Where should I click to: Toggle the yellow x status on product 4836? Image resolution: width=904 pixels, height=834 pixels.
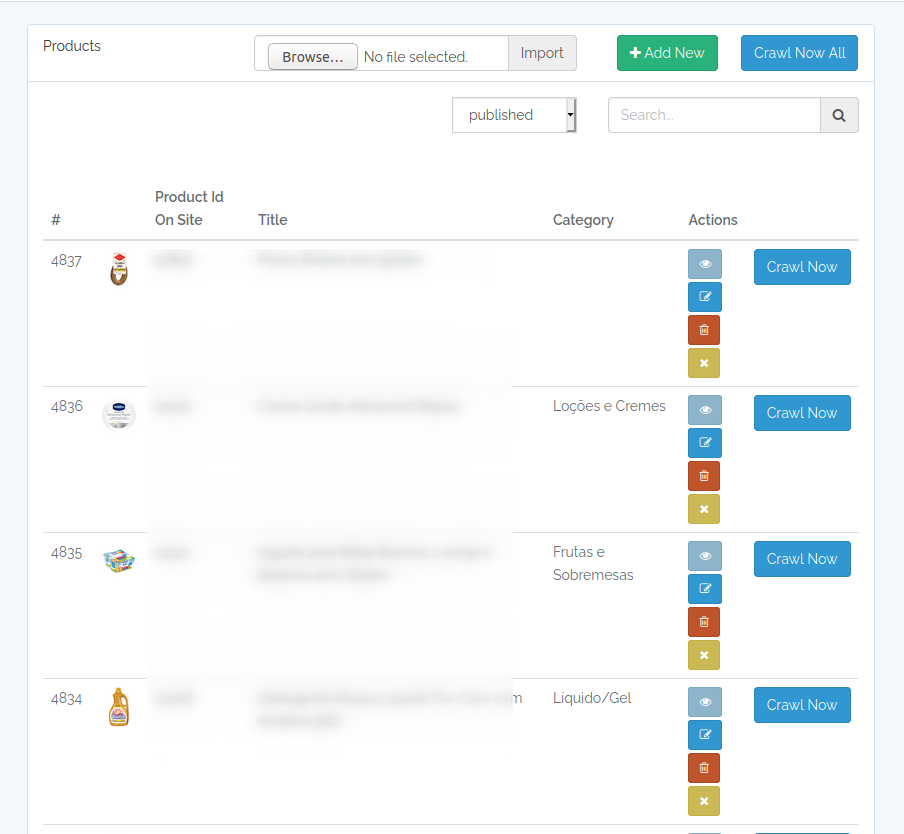(x=704, y=509)
